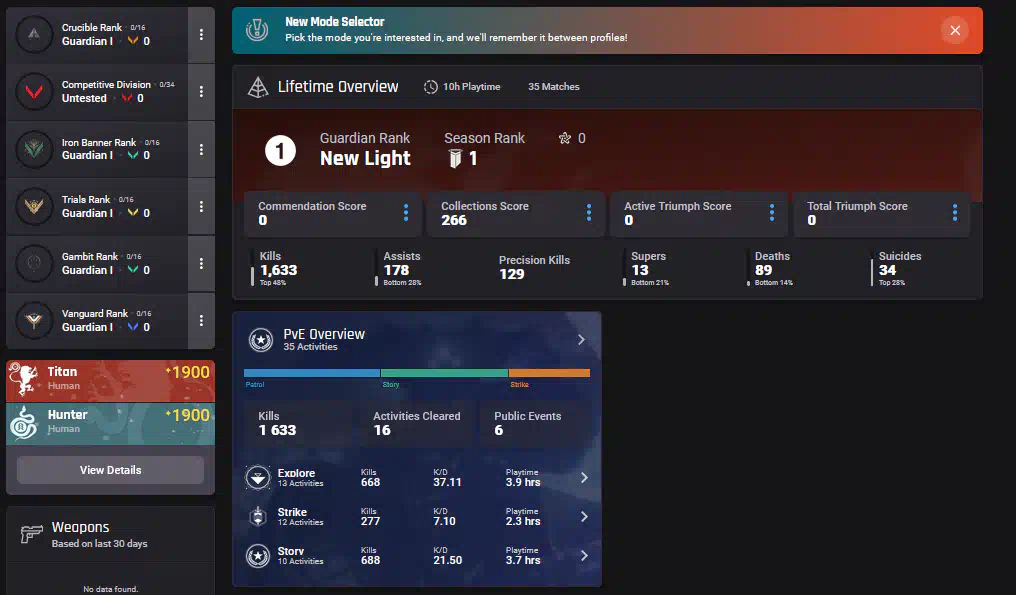
Task: Click the Supers 13 stat
Action: pyautogui.click(x=647, y=268)
